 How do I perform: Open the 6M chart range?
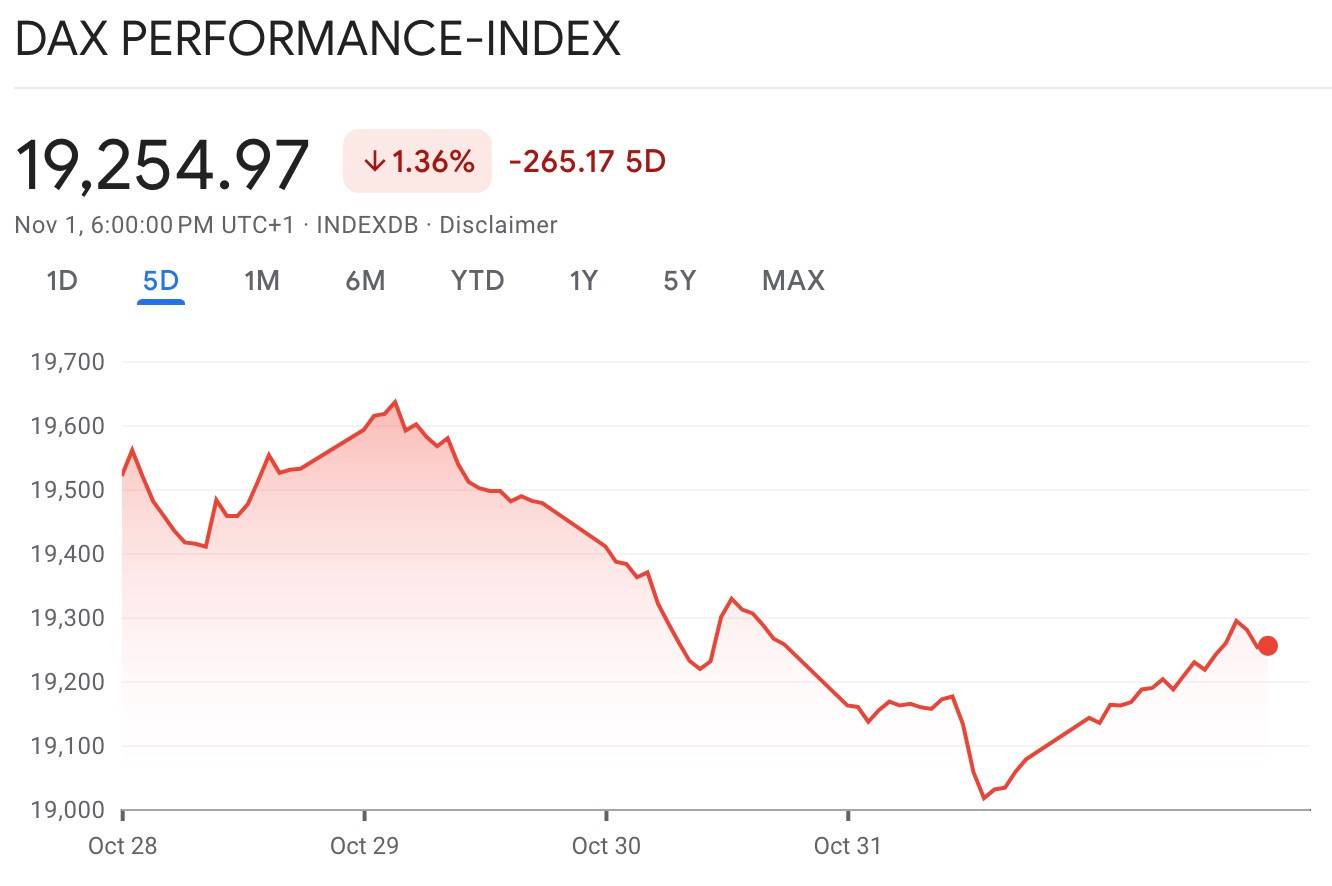[365, 281]
